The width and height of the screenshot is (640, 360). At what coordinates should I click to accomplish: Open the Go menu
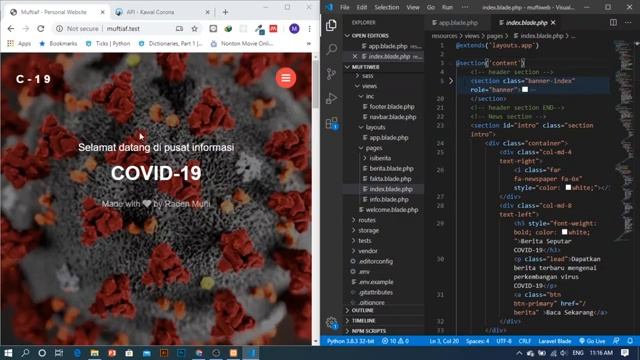[431, 7]
